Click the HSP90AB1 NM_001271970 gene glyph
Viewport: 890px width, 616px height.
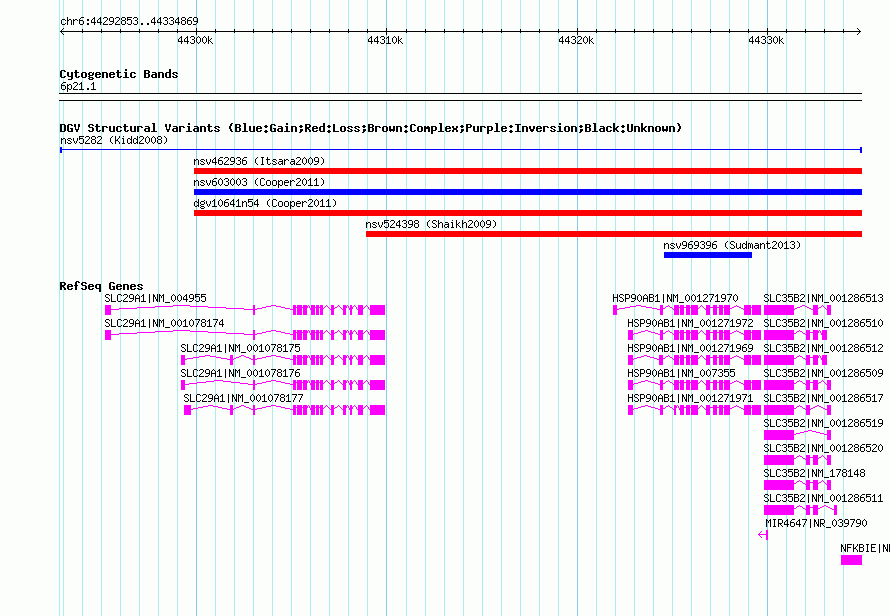[687, 310]
